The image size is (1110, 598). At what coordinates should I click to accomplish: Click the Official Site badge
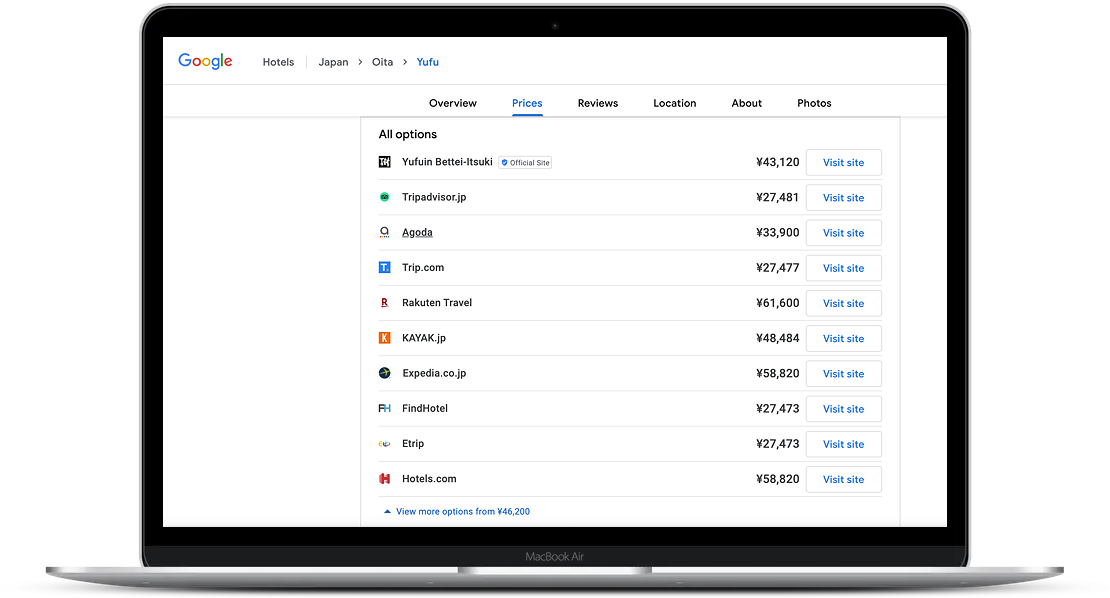tap(526, 163)
